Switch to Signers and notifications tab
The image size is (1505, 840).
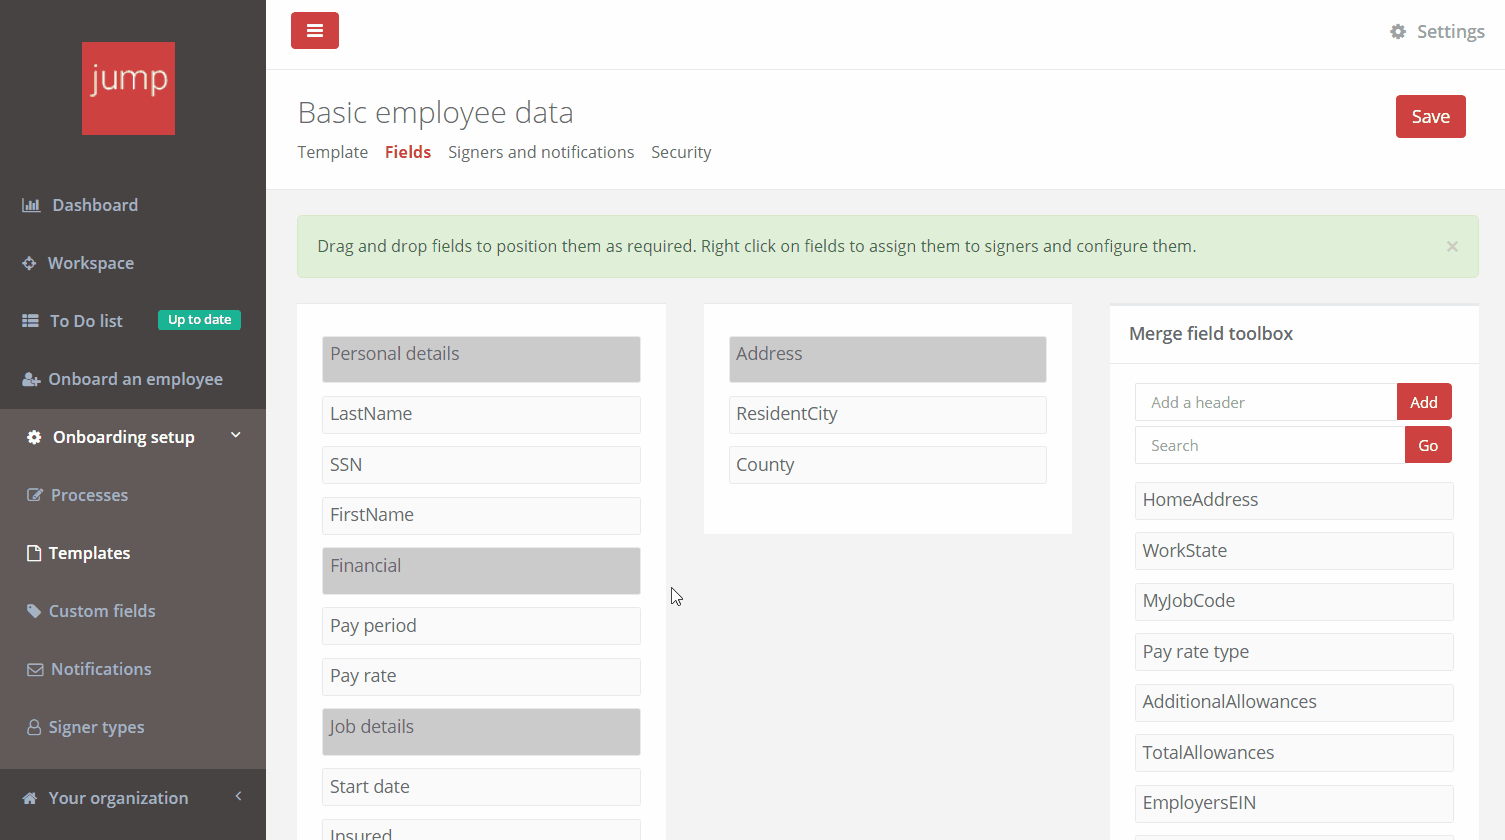coord(541,152)
